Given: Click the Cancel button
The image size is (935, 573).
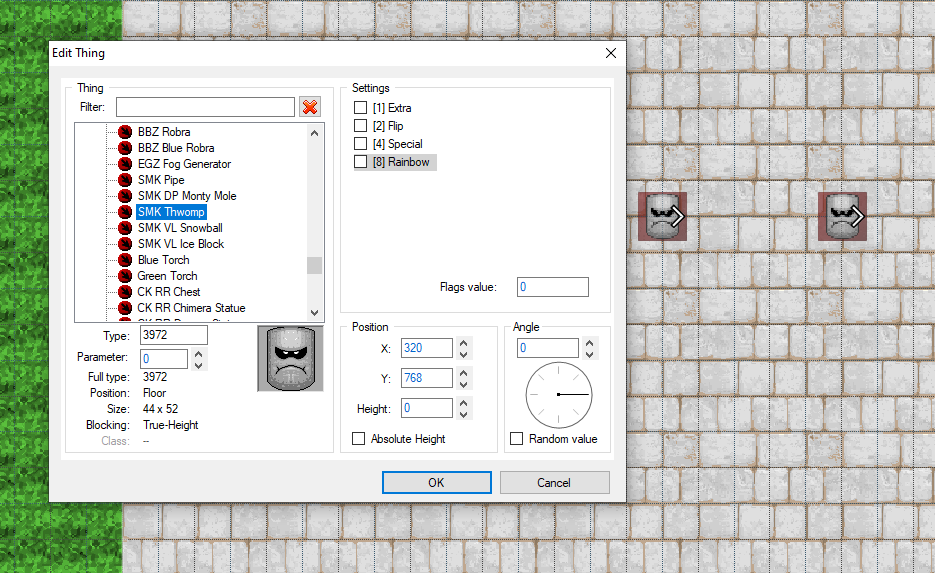Looking at the screenshot, I should tap(554, 482).
